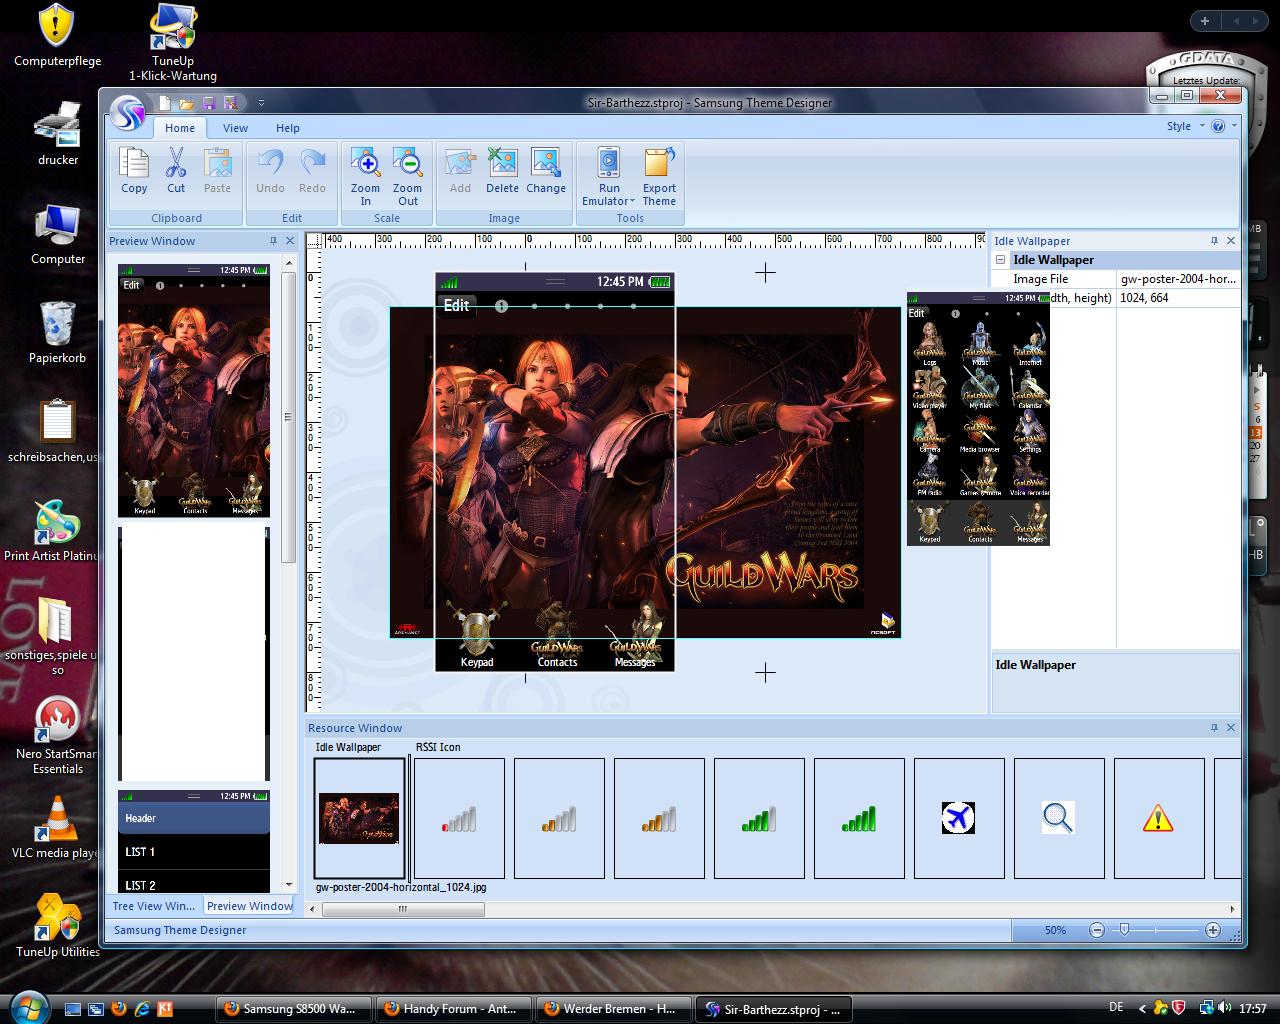Click the Save quick access icon

point(209,102)
